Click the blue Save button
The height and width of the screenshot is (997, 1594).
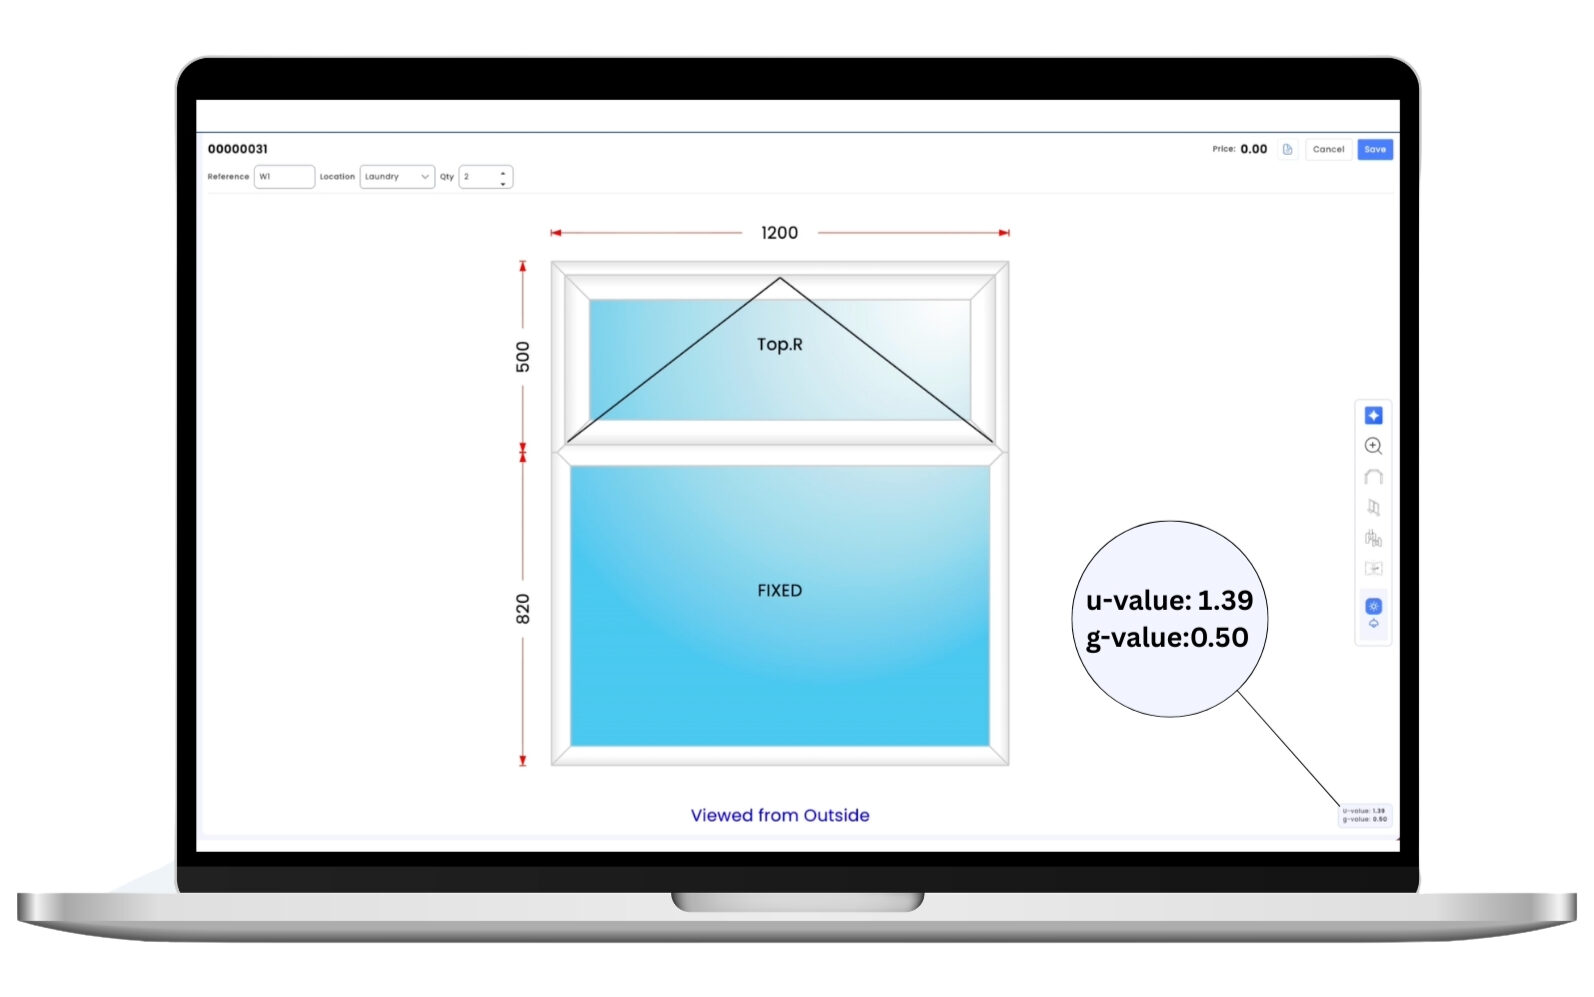tap(1375, 149)
